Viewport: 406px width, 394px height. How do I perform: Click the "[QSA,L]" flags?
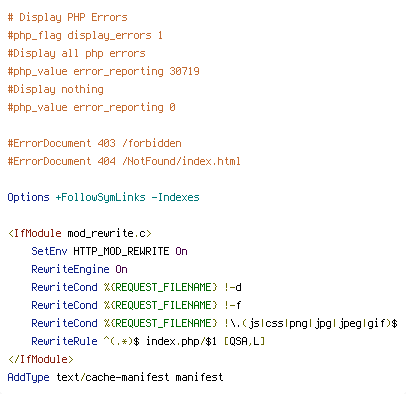pyautogui.click(x=245, y=341)
